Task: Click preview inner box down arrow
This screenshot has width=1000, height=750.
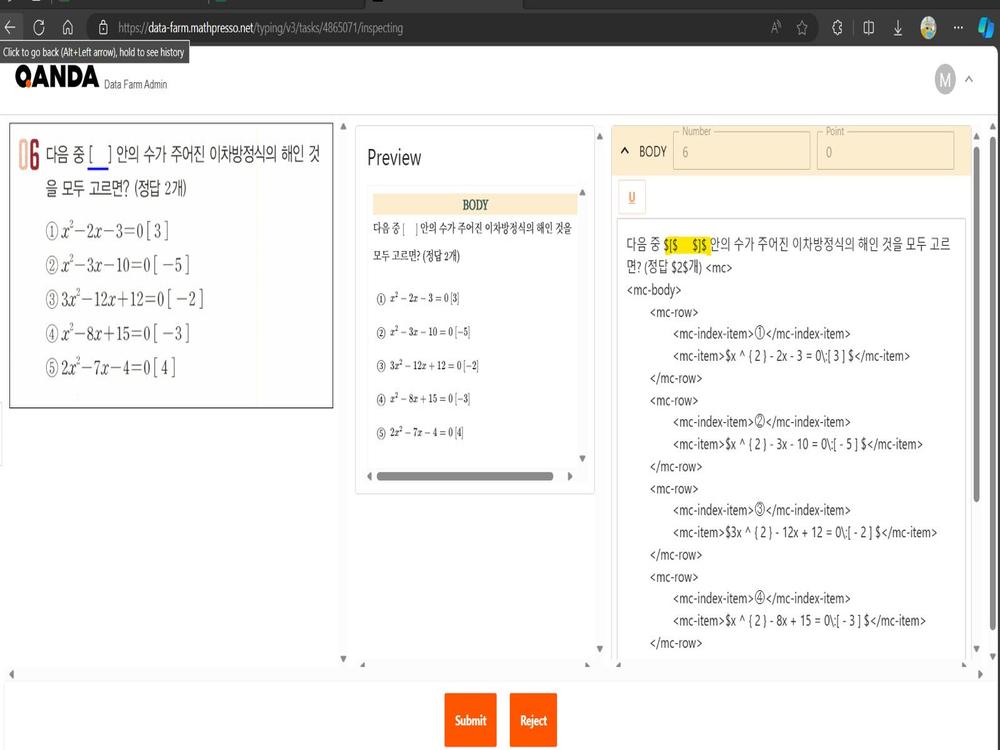Action: point(582,459)
